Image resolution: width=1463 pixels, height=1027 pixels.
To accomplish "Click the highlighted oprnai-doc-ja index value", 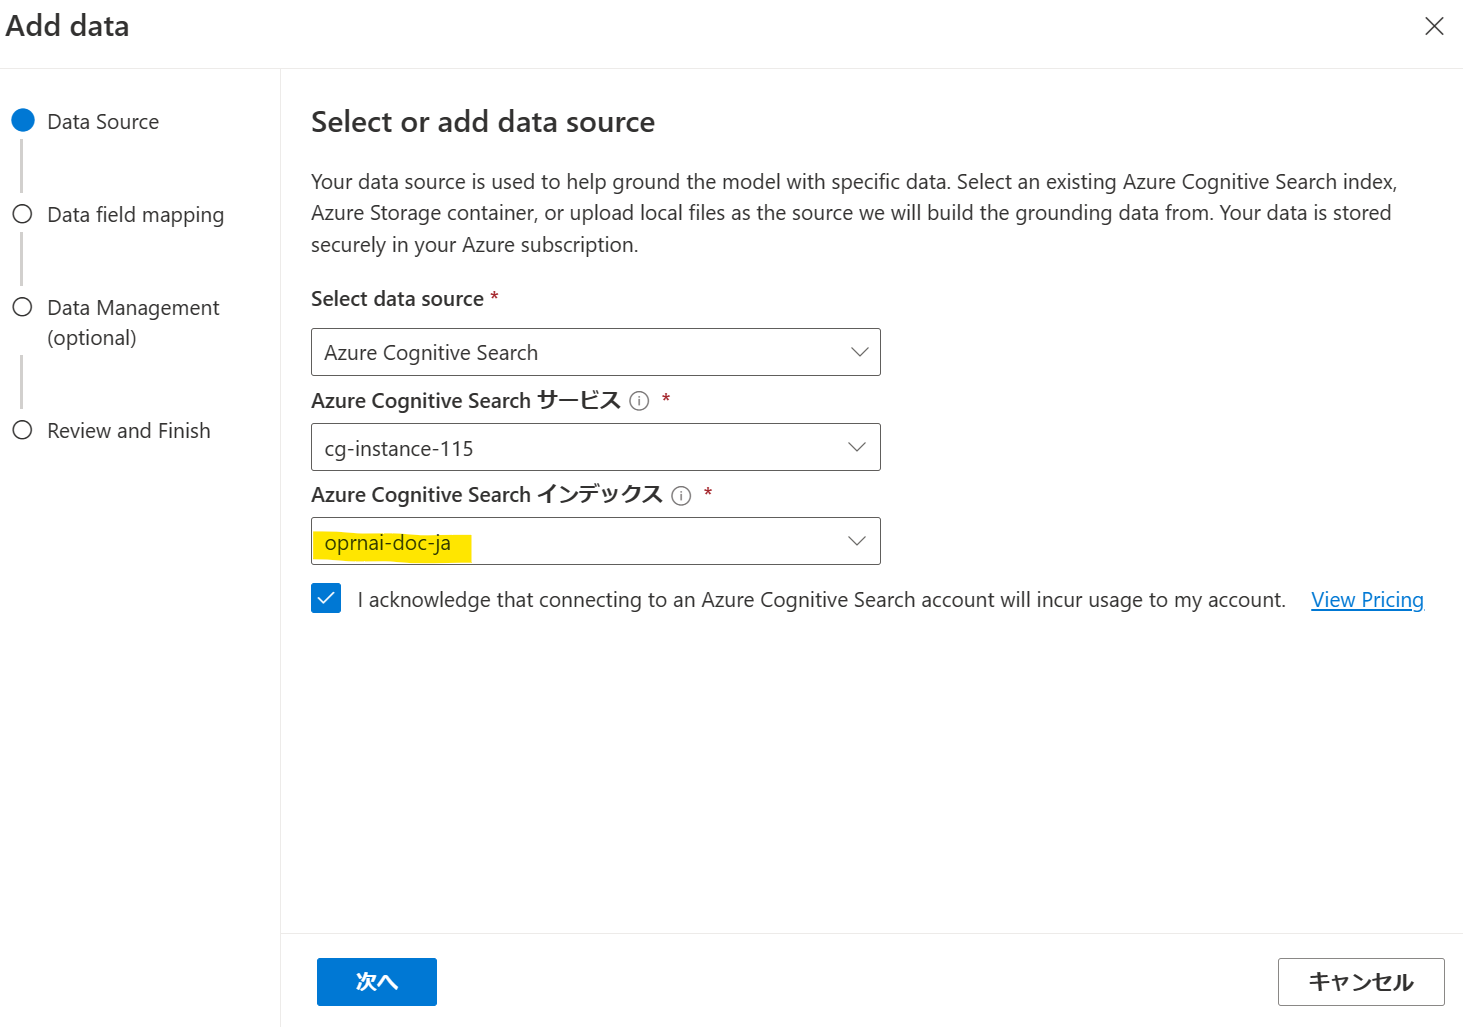I will [x=388, y=544].
